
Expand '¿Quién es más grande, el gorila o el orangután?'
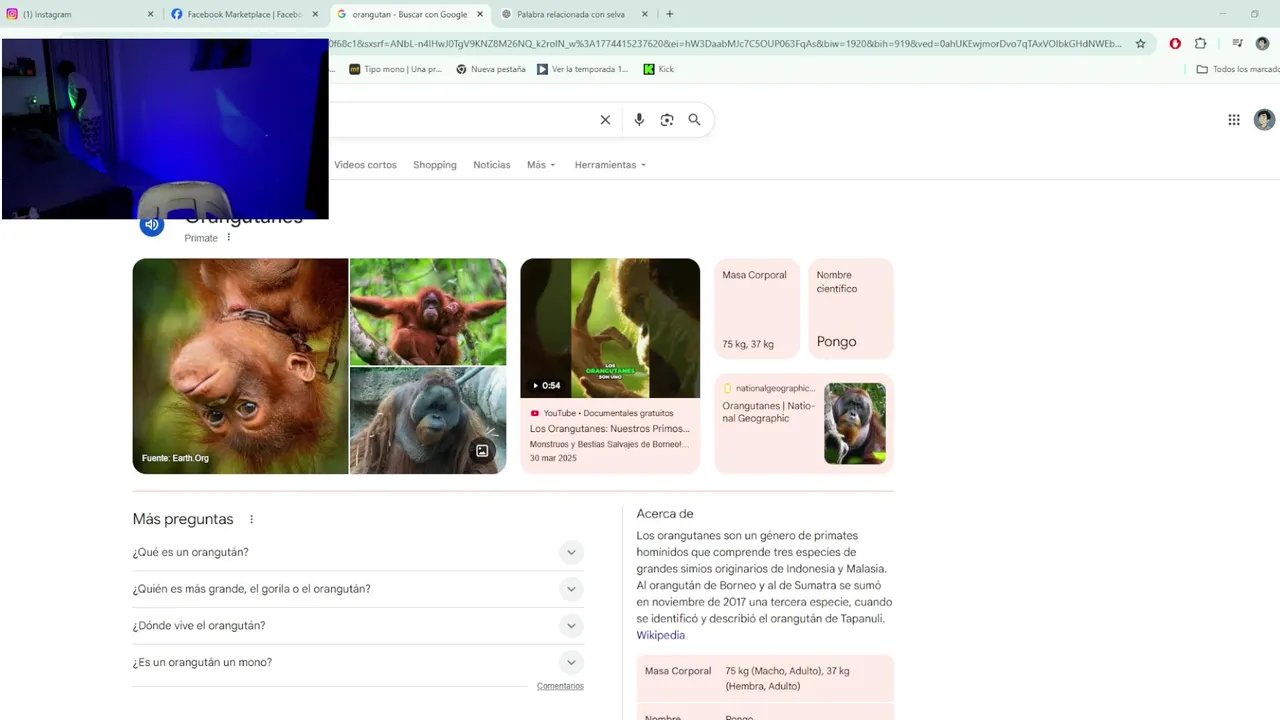[x=358, y=589]
